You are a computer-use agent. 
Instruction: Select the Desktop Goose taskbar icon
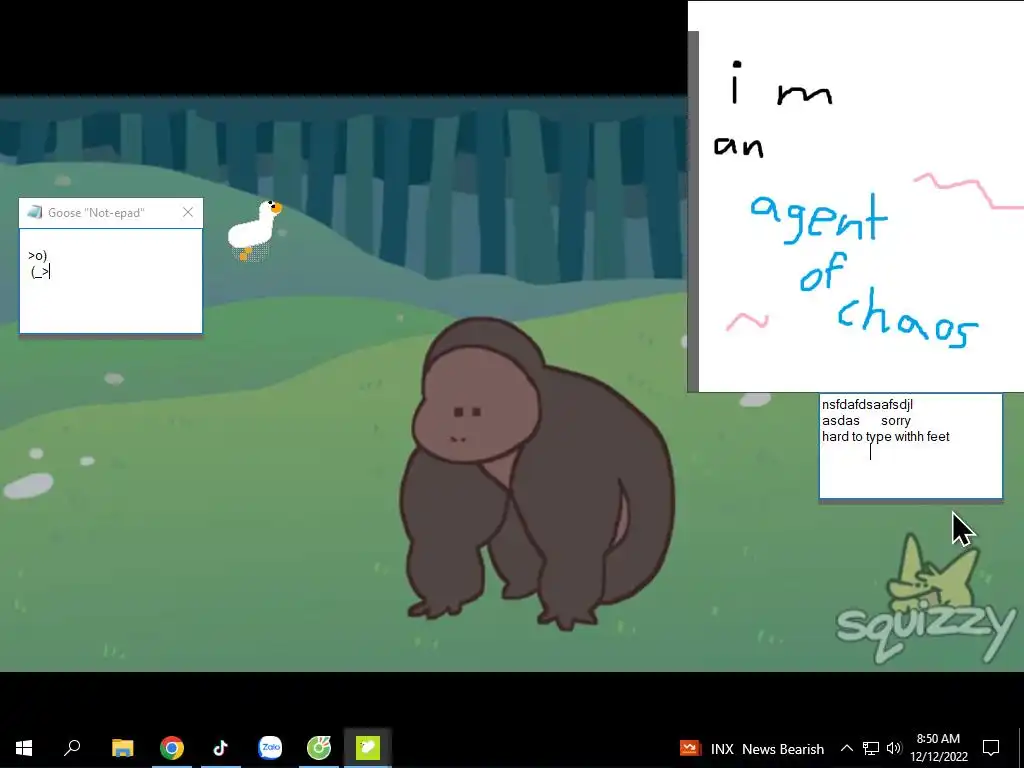(368, 748)
